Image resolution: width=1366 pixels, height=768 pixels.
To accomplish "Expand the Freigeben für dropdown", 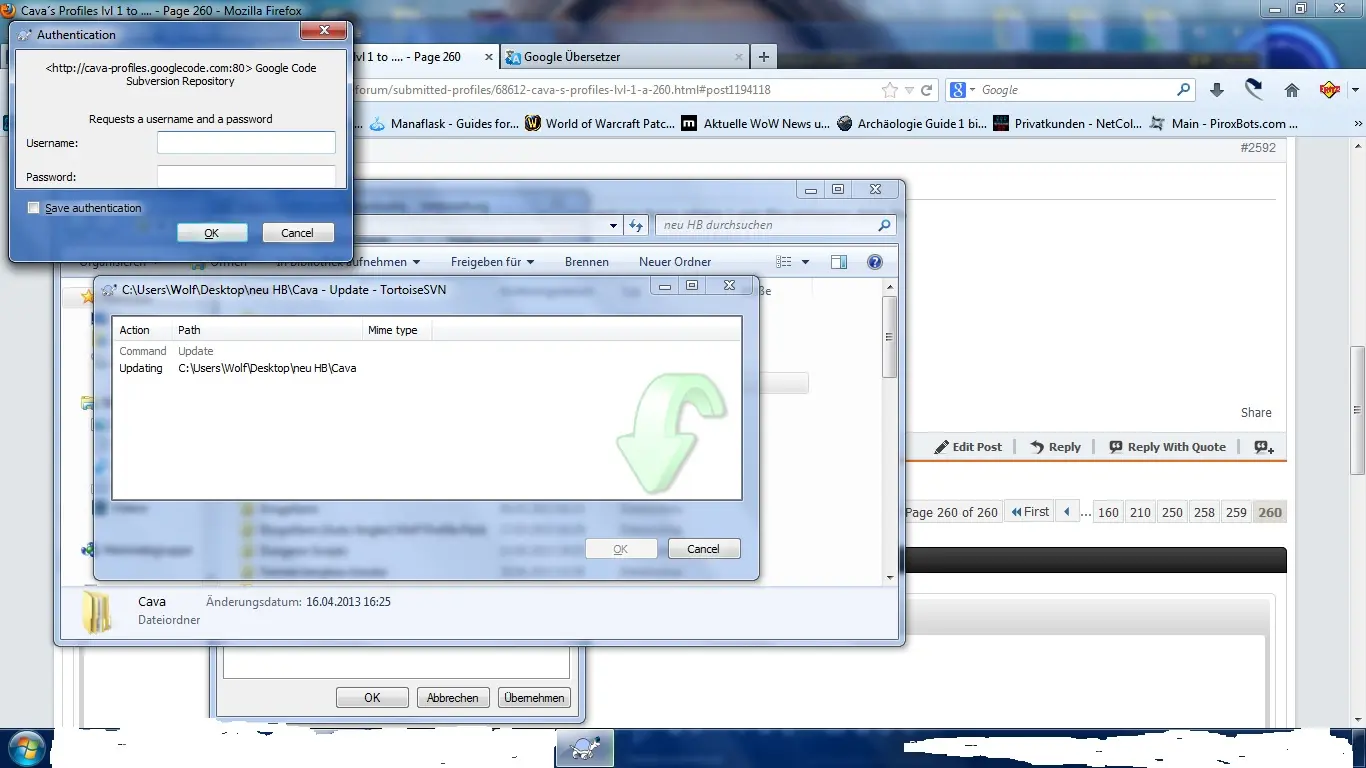I will click(492, 262).
